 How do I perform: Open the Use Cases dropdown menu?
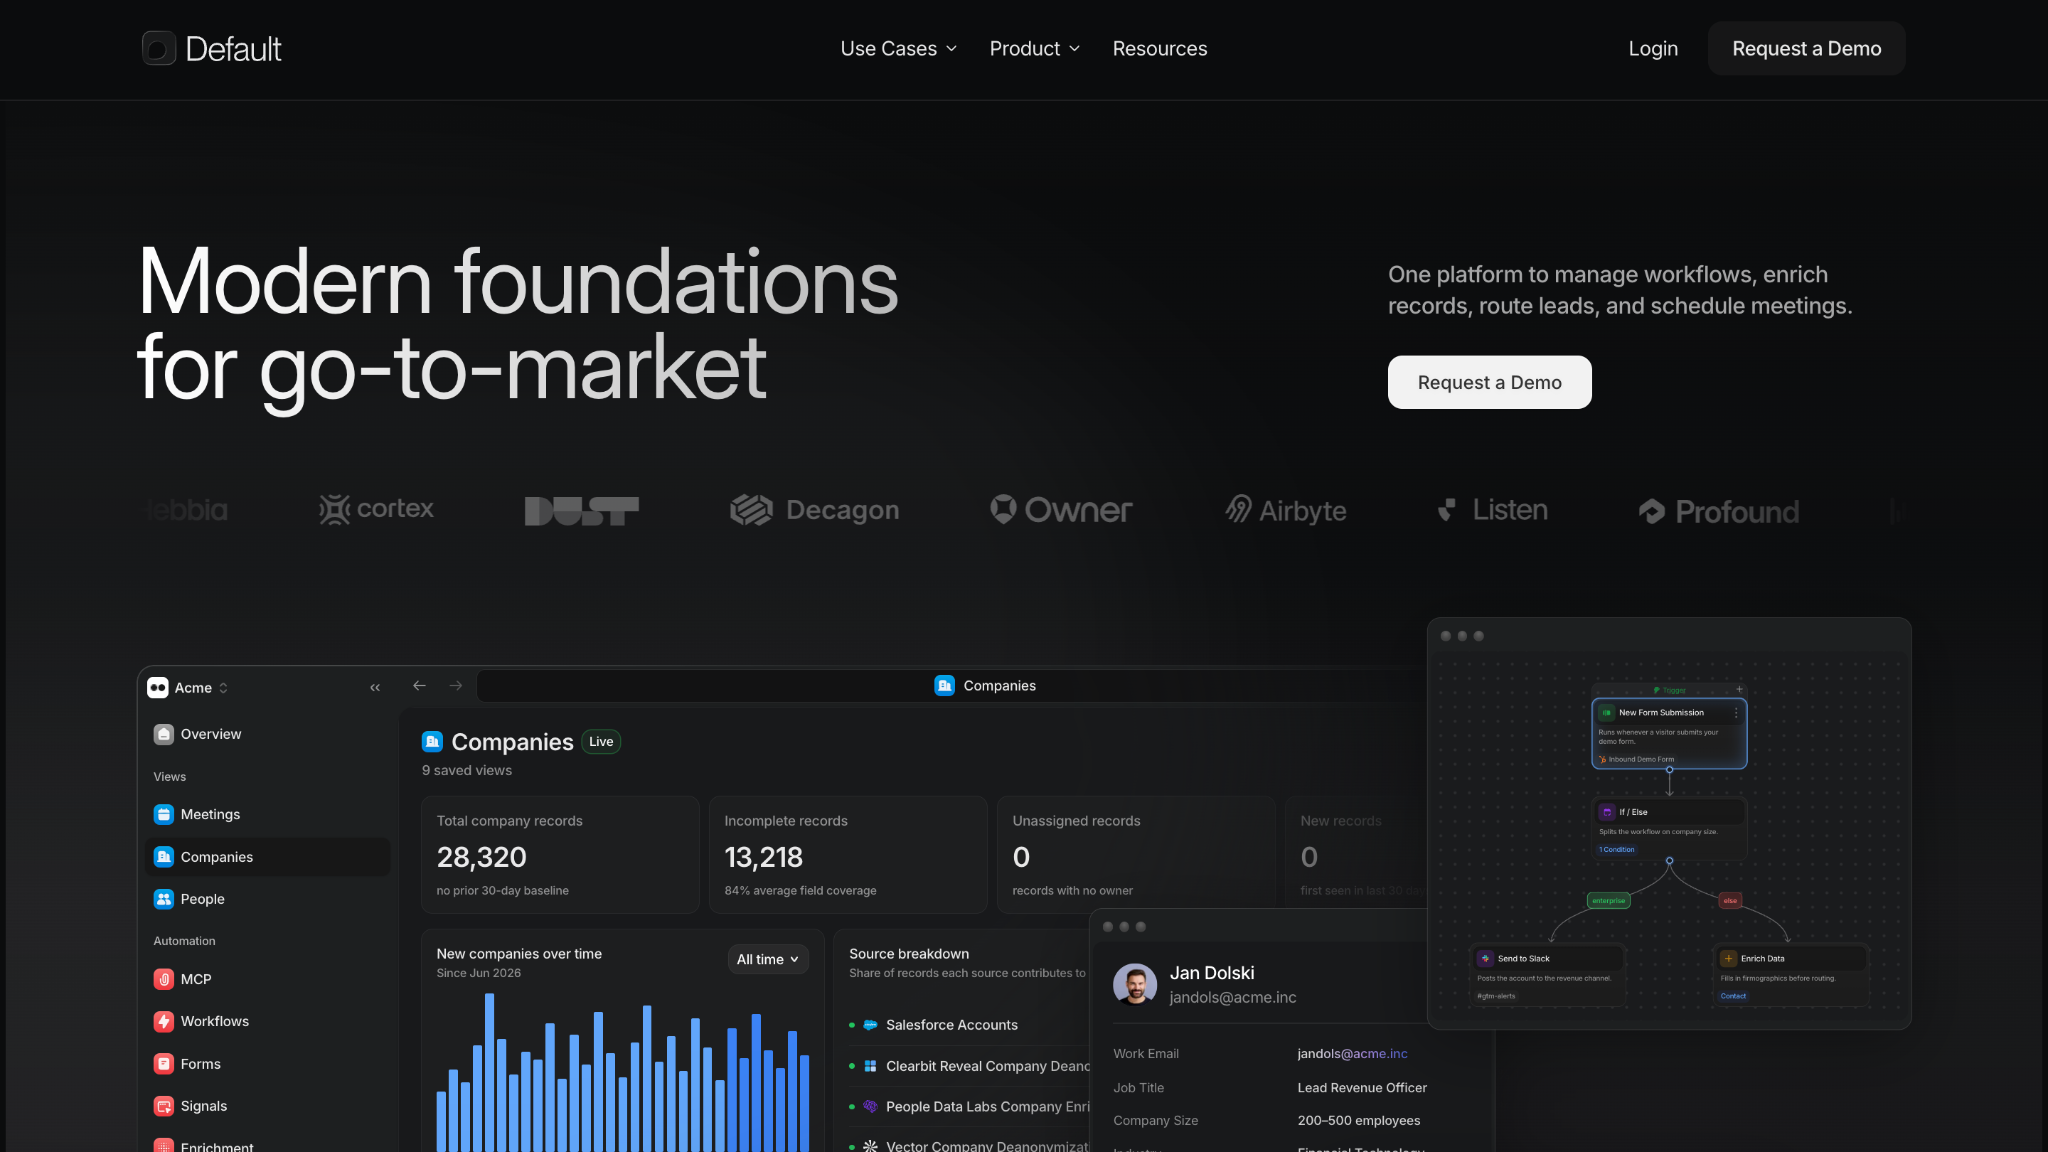(899, 48)
